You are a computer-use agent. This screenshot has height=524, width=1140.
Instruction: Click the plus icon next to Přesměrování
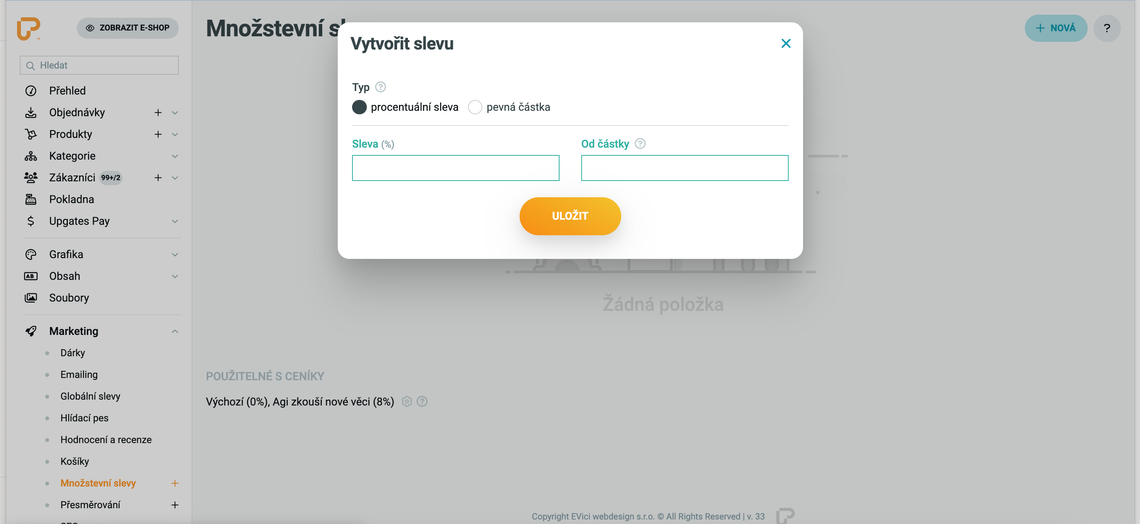point(175,505)
